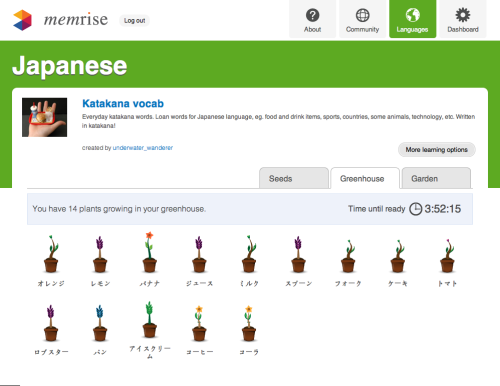Click the 'Everyday katakana words' description text

tap(278, 121)
